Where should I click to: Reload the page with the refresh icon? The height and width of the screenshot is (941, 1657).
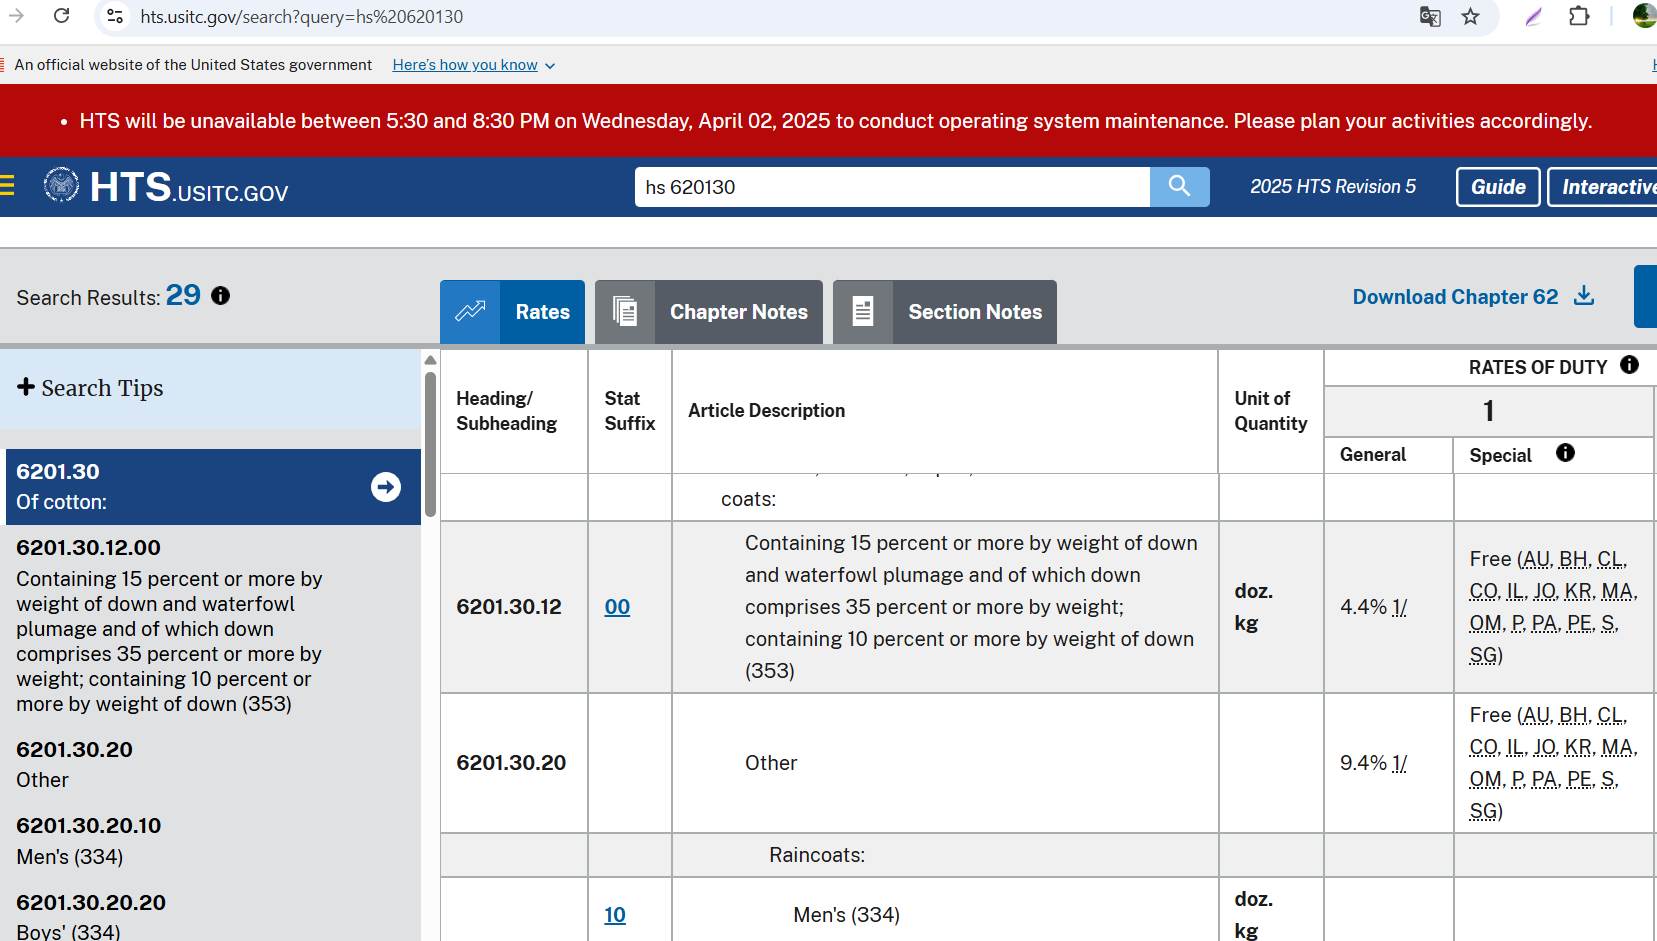[x=61, y=16]
